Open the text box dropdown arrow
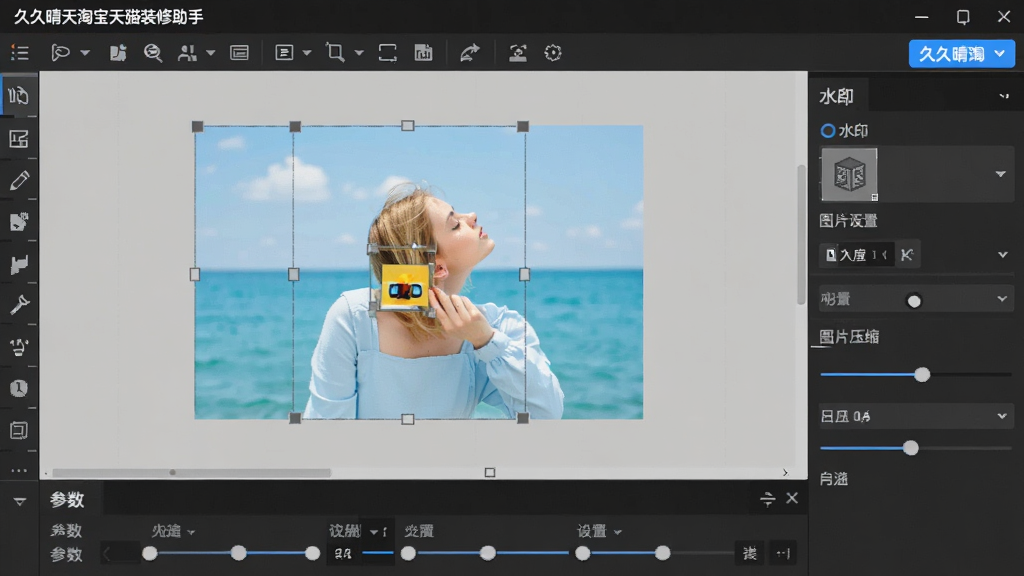Screen dimensions: 1024x576 pyautogui.click(x=306, y=53)
